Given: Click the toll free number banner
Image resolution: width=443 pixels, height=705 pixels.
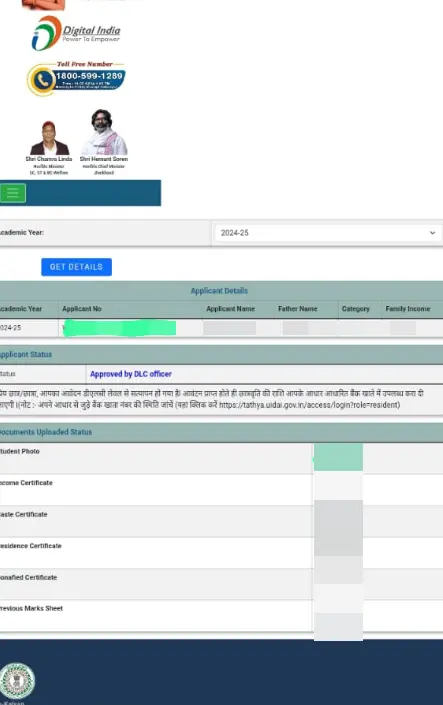Looking at the screenshot, I should [76, 79].
